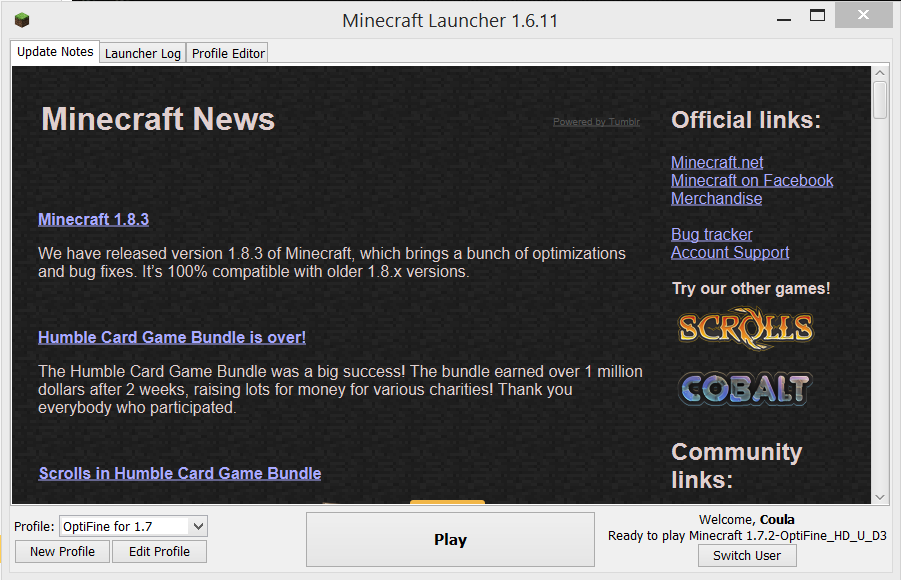Open the Launcher Log tab

[143, 53]
